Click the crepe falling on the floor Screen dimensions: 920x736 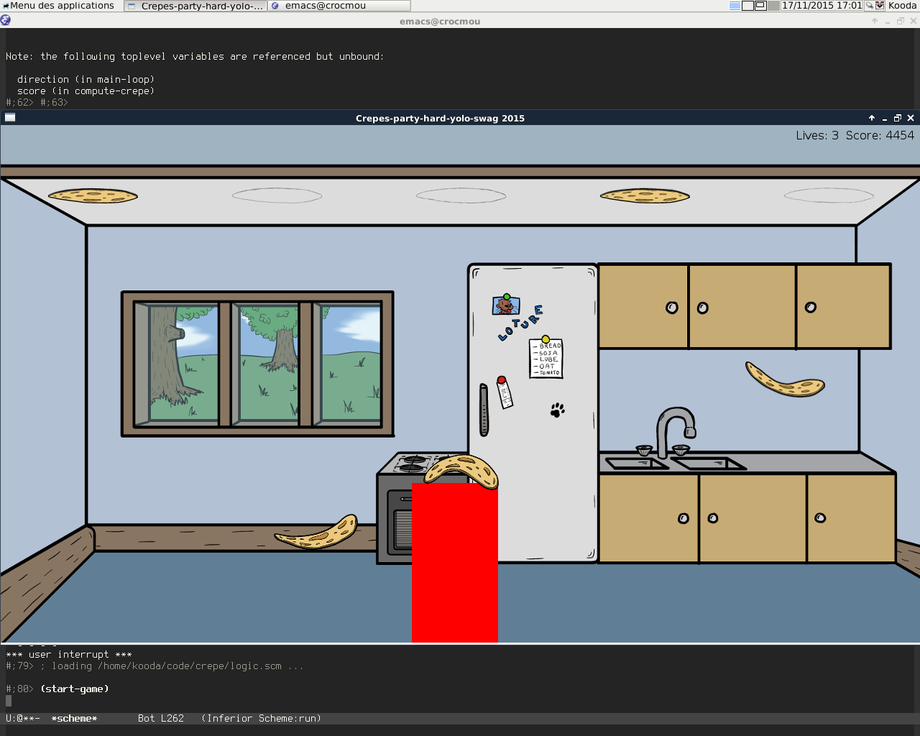tap(317, 533)
